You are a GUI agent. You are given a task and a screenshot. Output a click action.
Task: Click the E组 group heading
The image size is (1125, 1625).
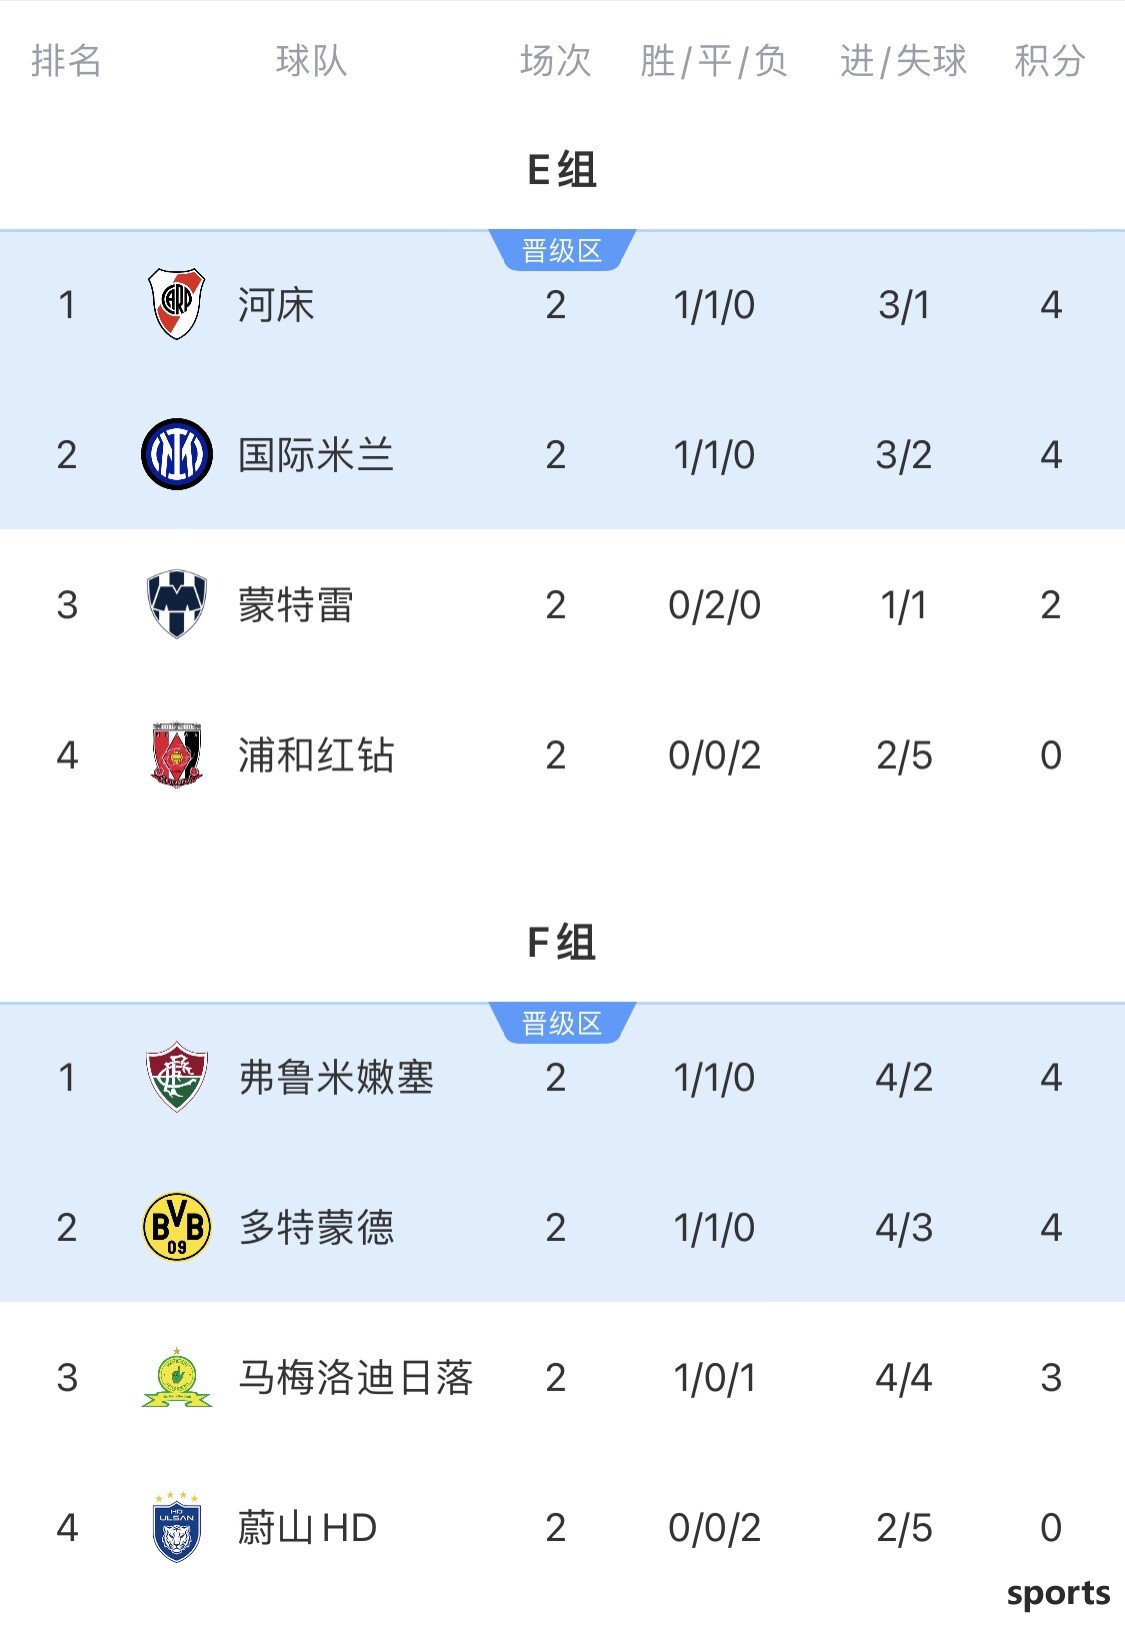tap(562, 170)
